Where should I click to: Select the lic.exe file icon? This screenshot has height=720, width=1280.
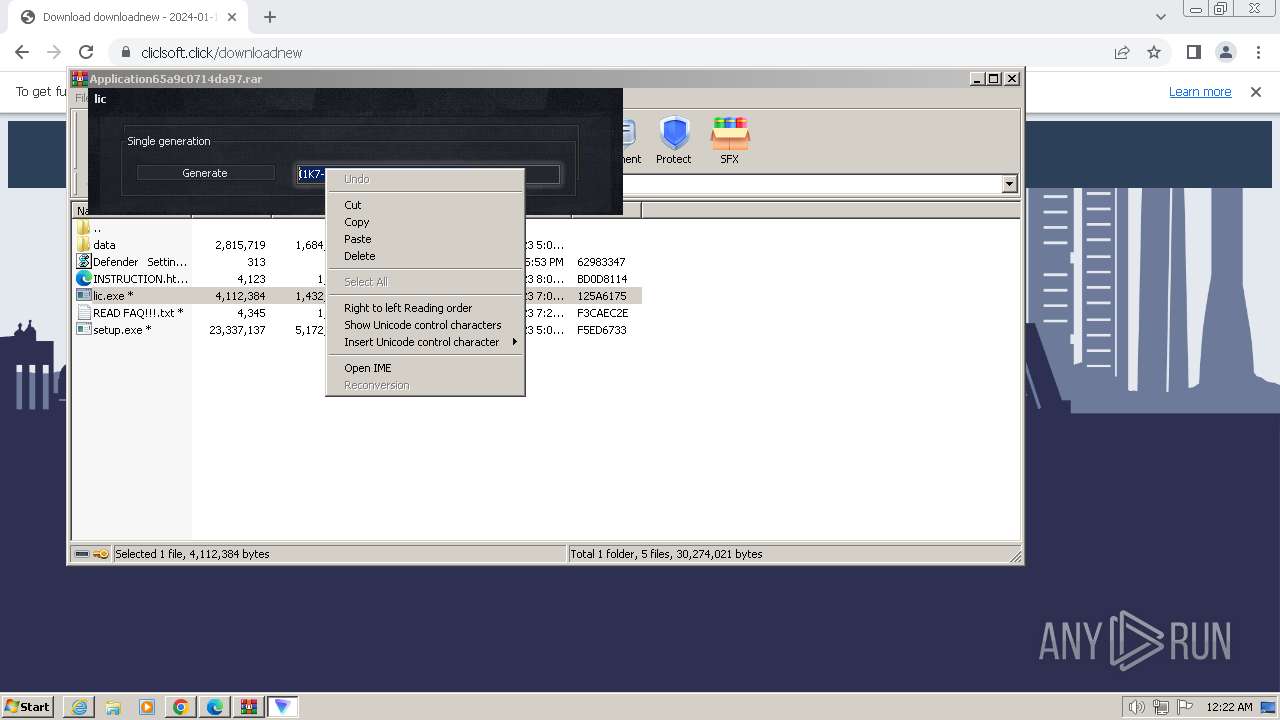(84, 296)
